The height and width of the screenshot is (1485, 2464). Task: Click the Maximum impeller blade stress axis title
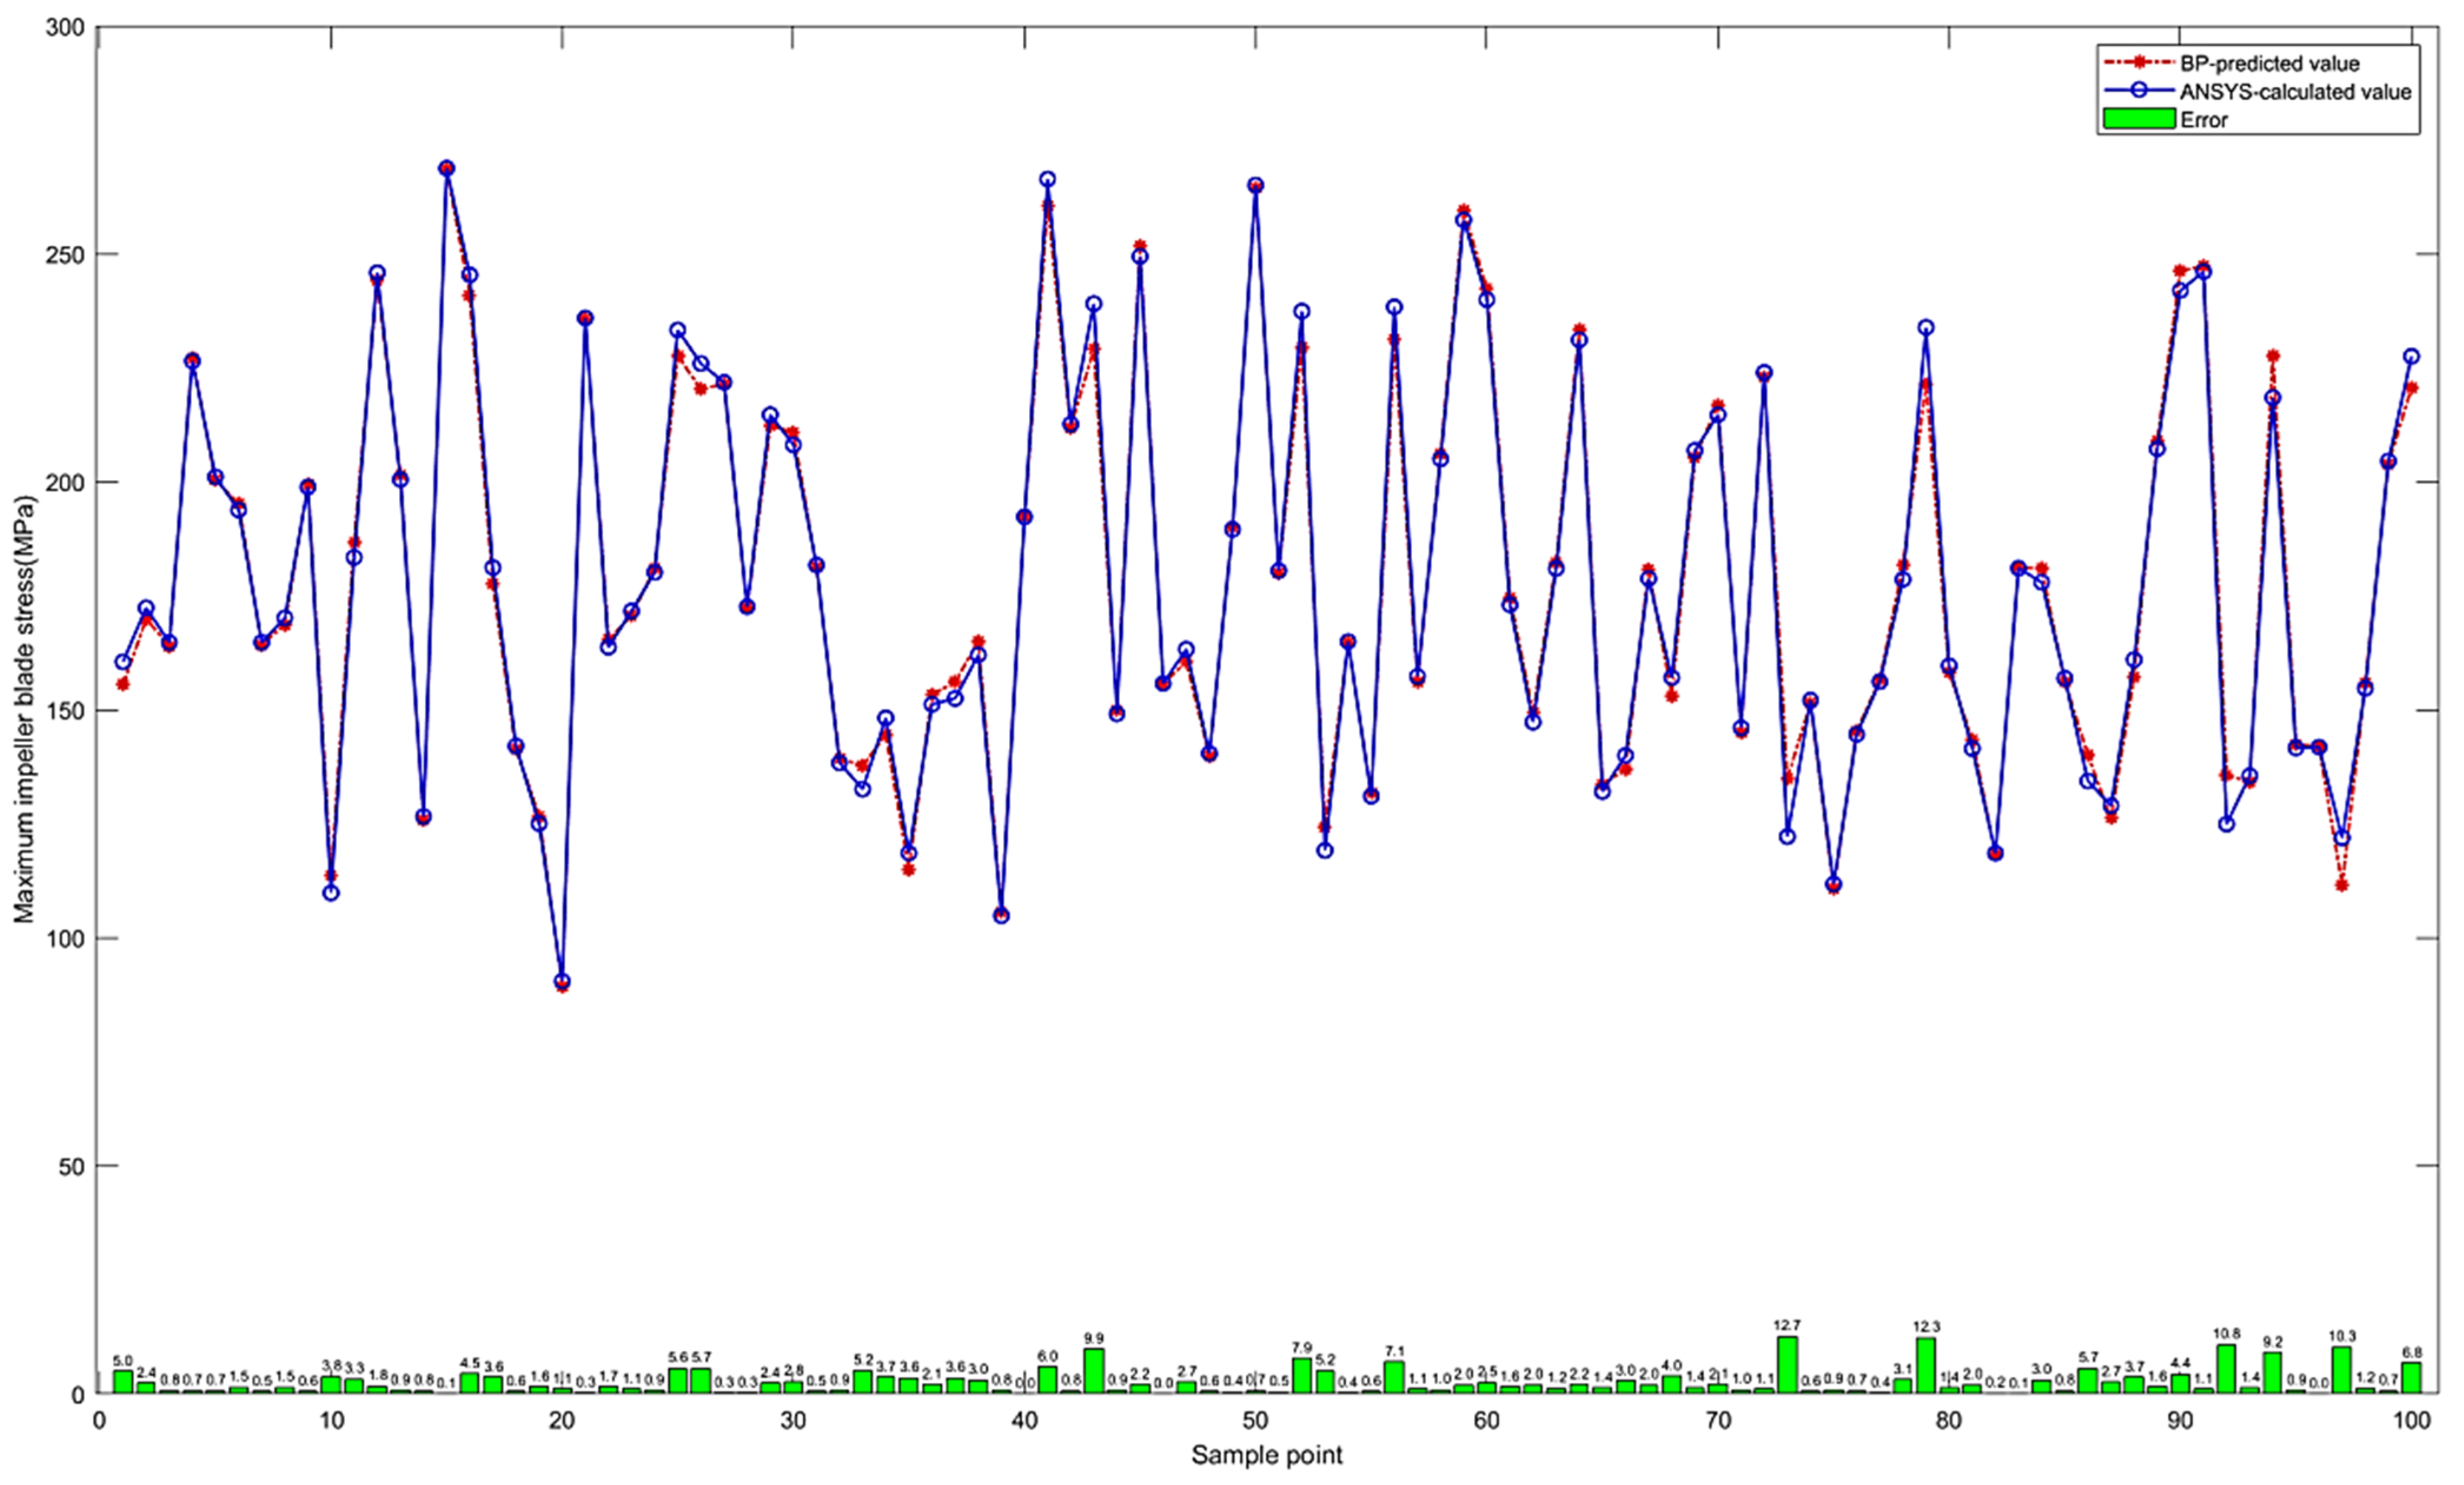(23, 710)
